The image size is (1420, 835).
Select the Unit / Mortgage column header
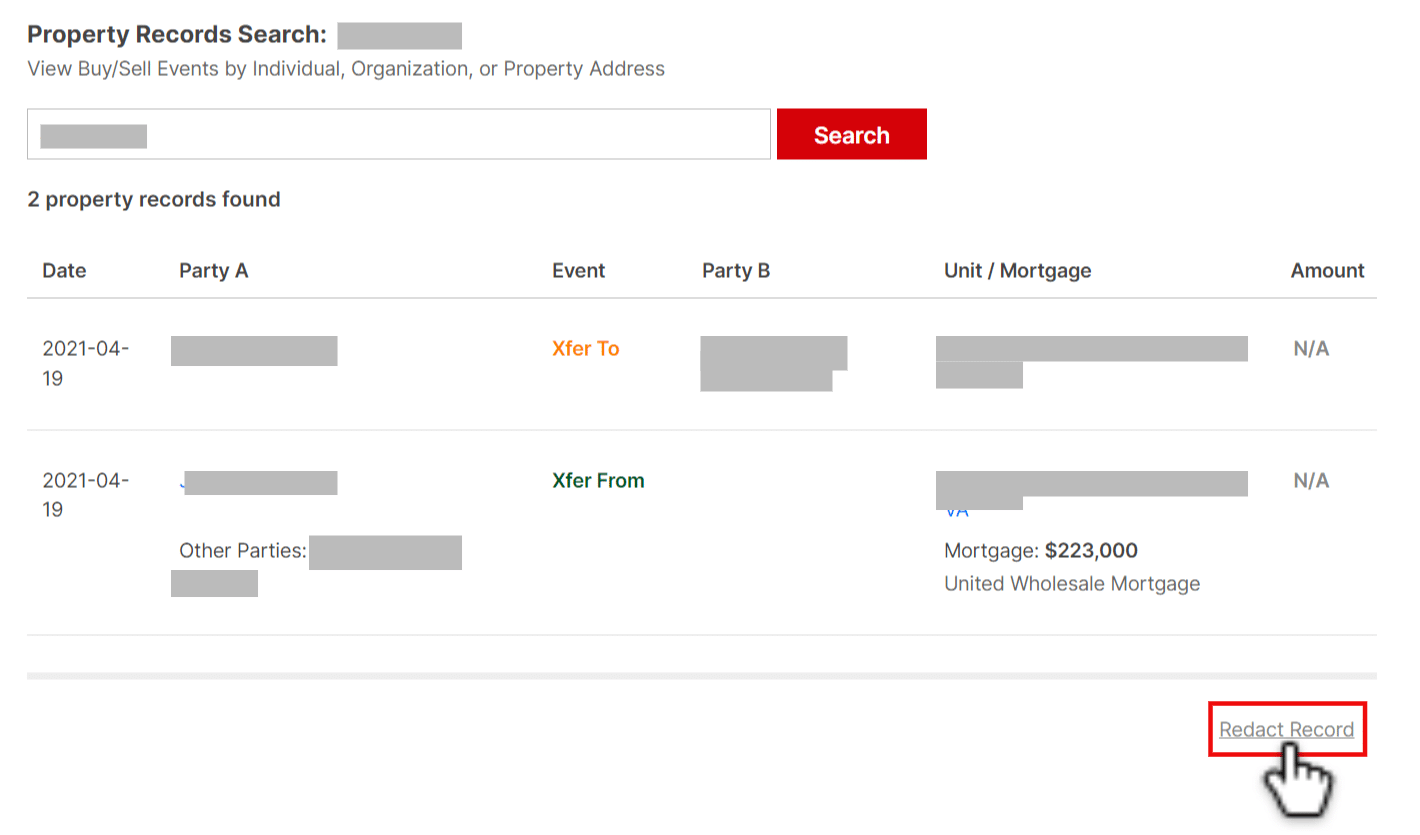click(1017, 270)
